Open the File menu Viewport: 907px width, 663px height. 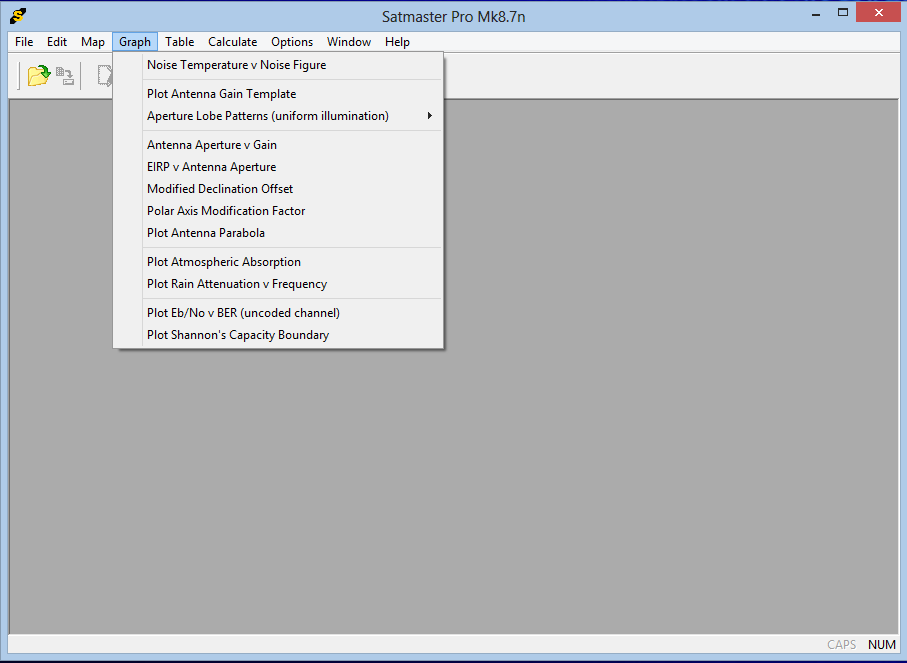(24, 42)
